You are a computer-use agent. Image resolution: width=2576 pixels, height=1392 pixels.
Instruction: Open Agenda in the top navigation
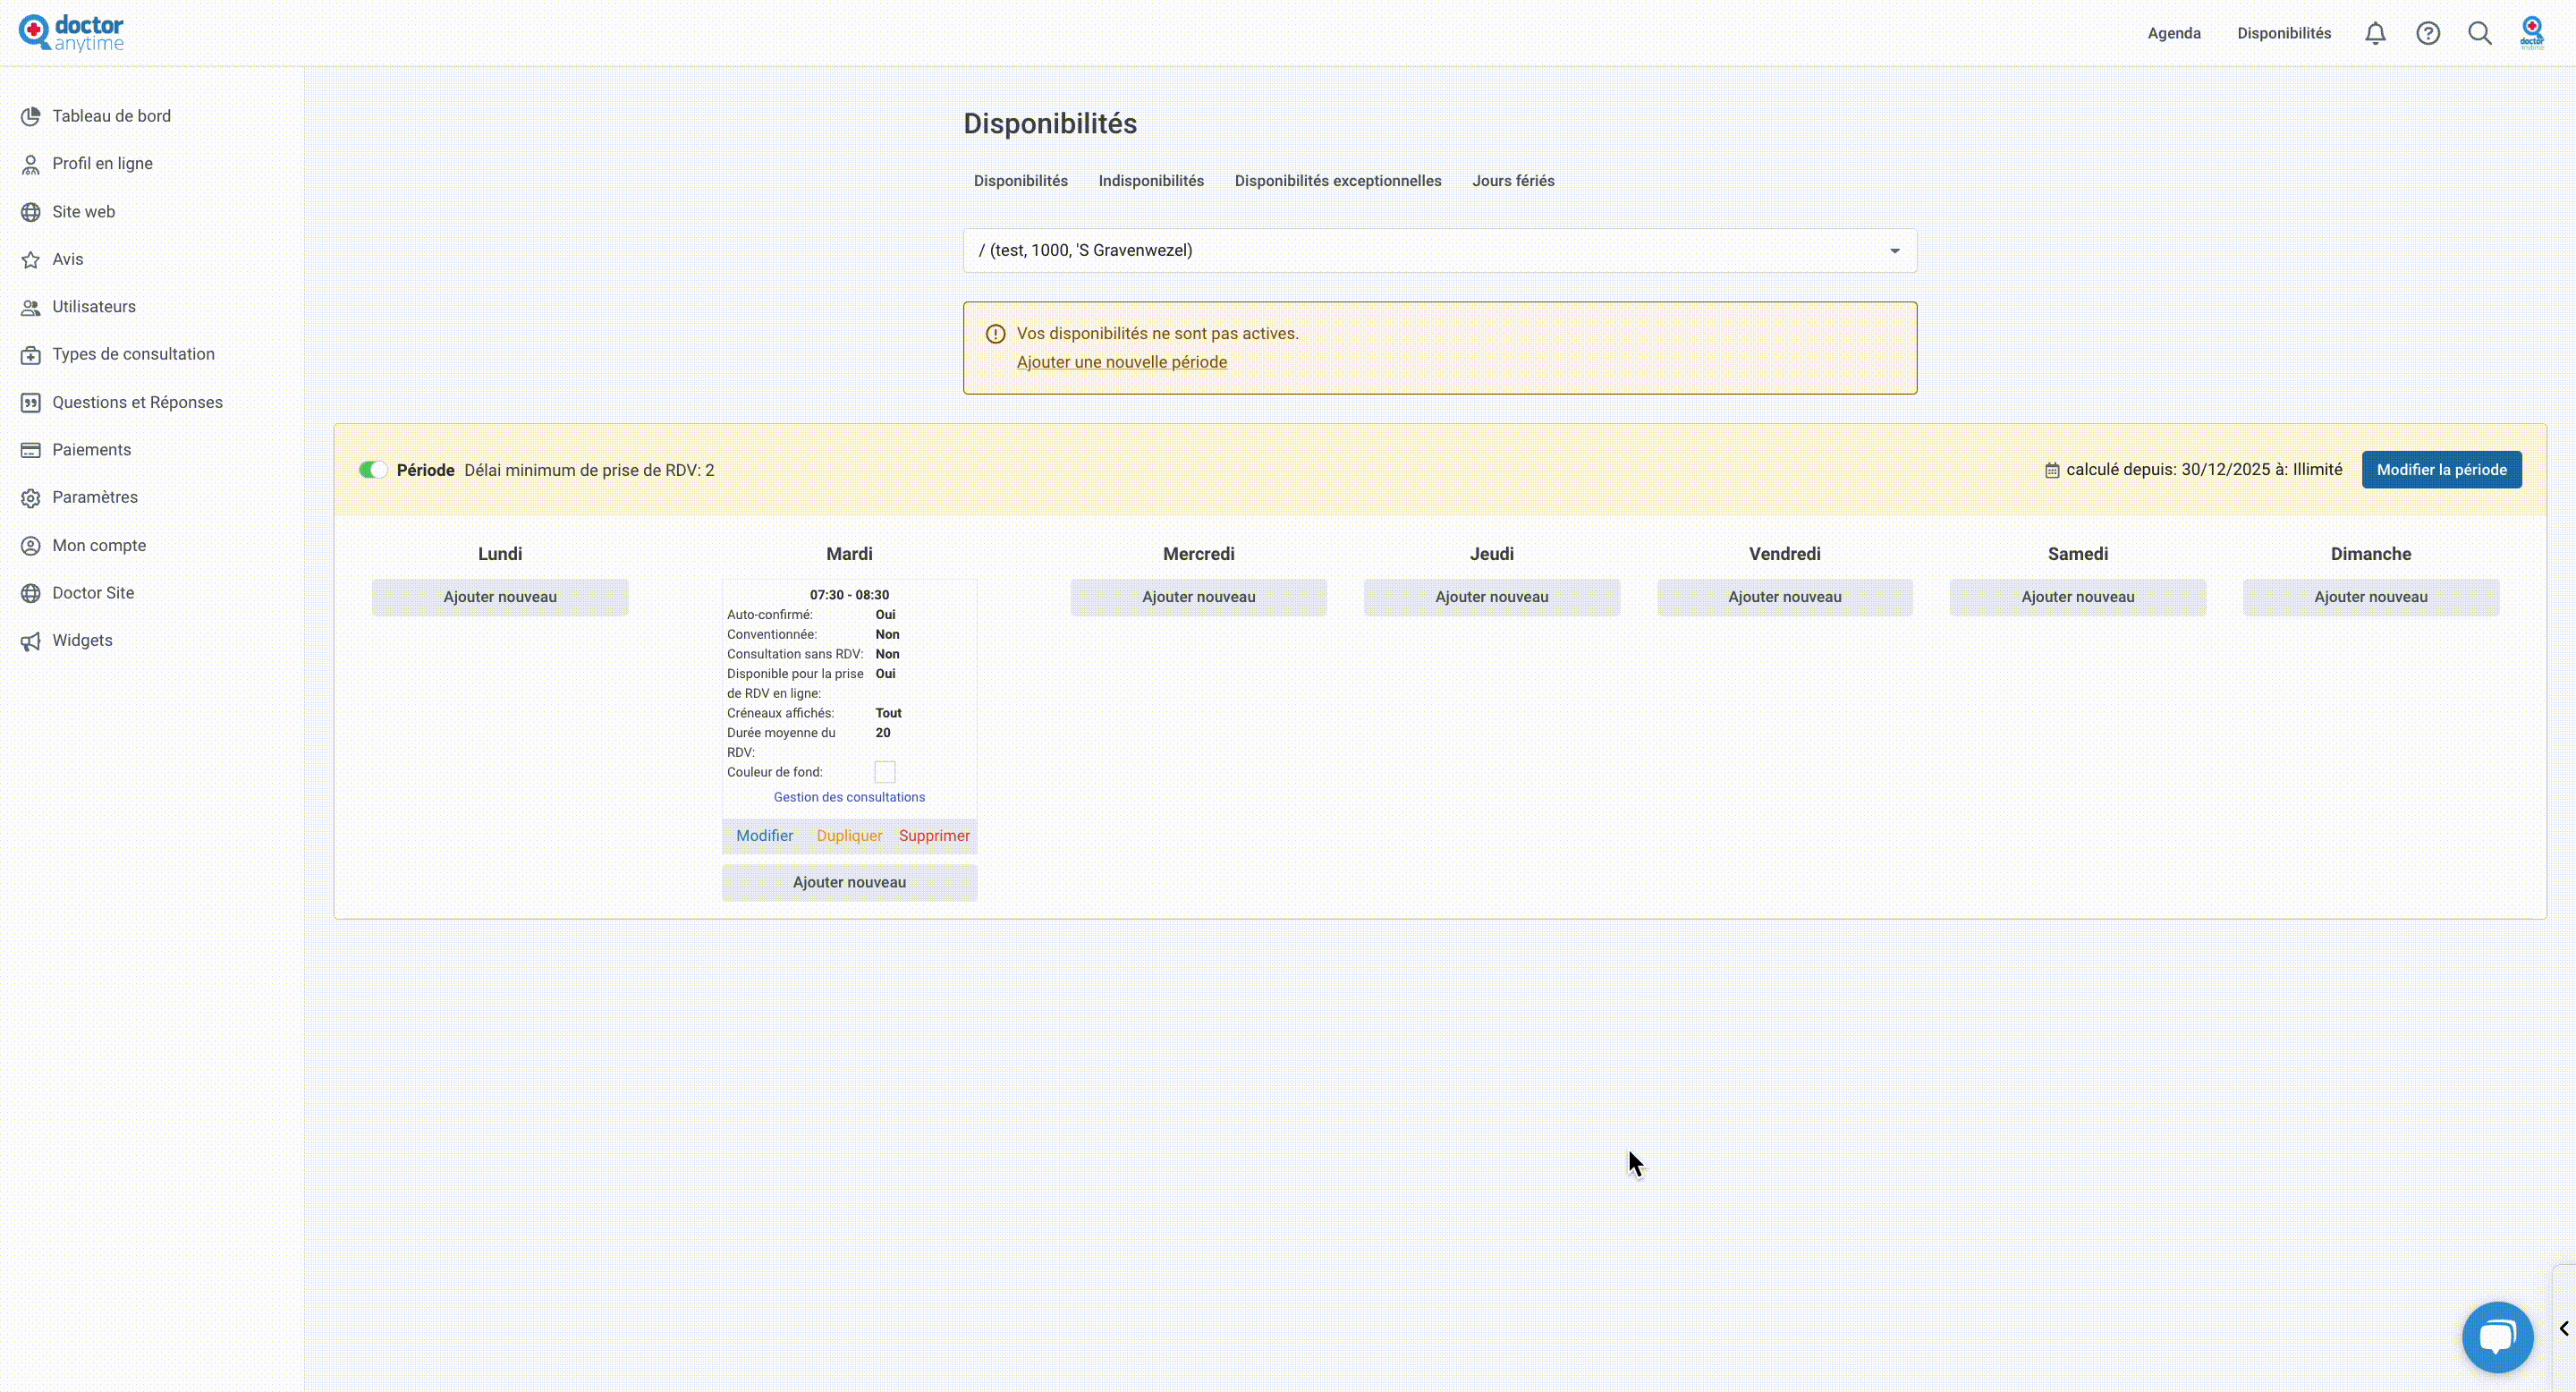point(2174,33)
